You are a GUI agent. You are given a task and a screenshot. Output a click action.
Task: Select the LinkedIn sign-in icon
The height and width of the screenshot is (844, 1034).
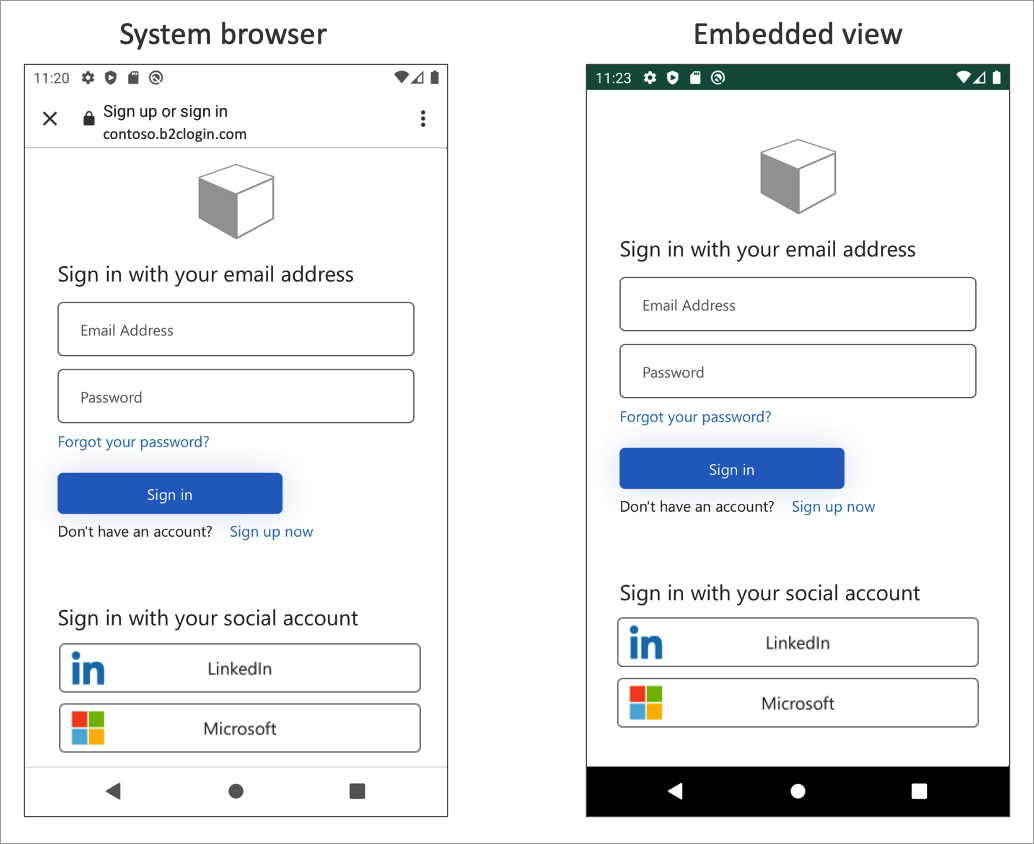coord(87,668)
